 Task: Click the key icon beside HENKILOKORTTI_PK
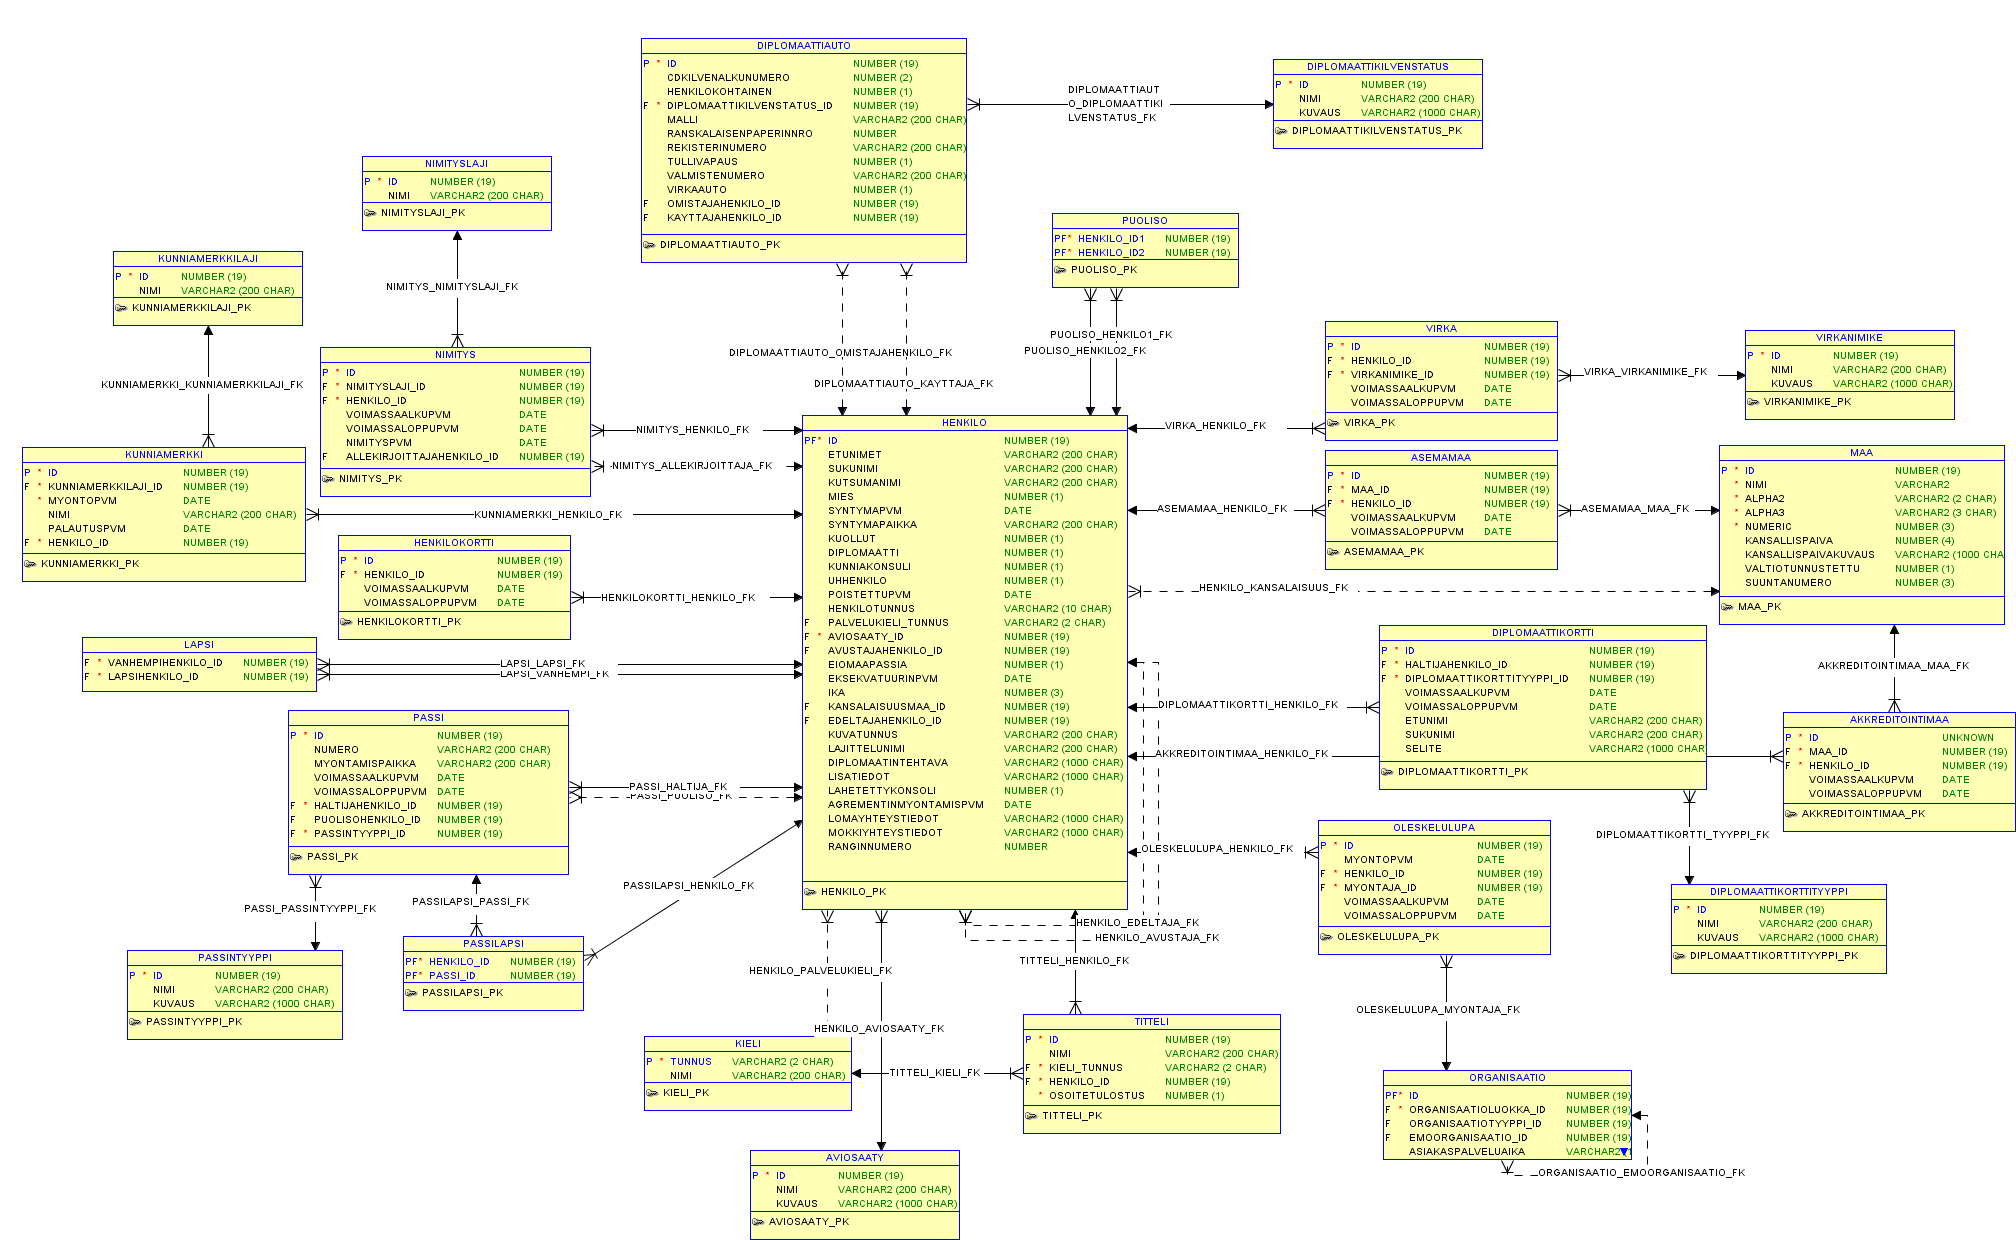point(346,622)
